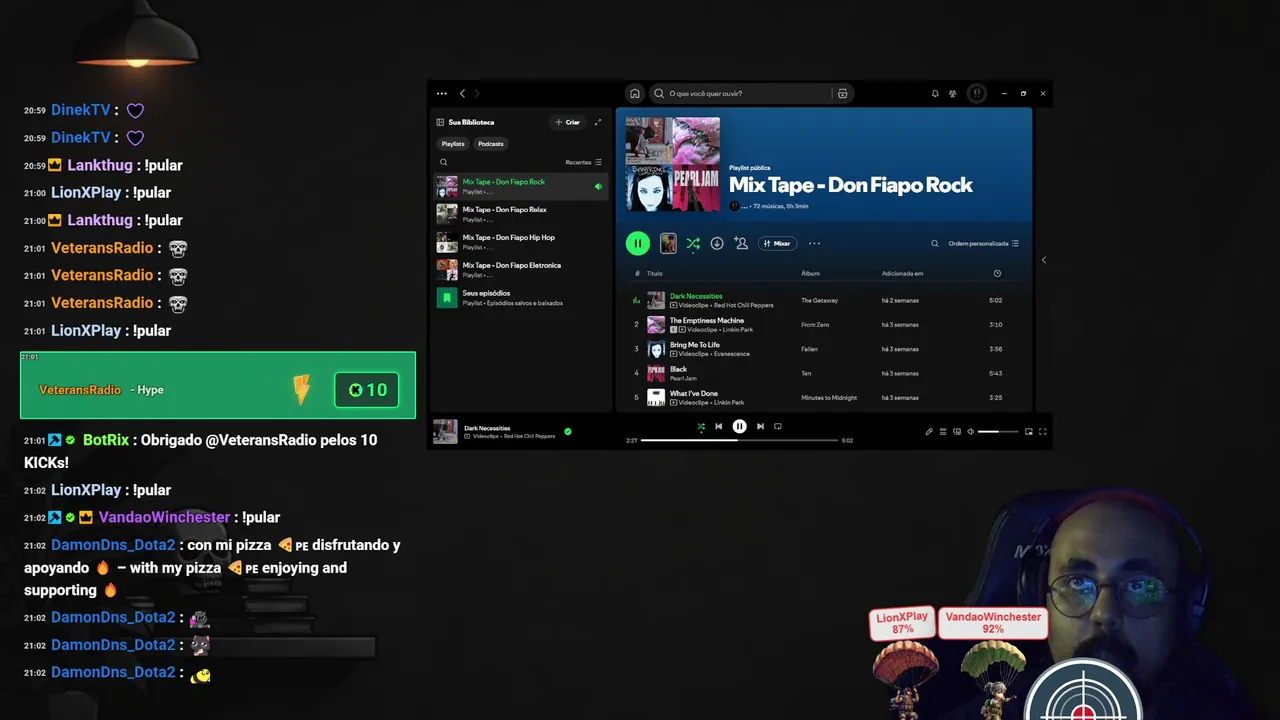Open the artist link Evanescence in track list

[732, 354]
